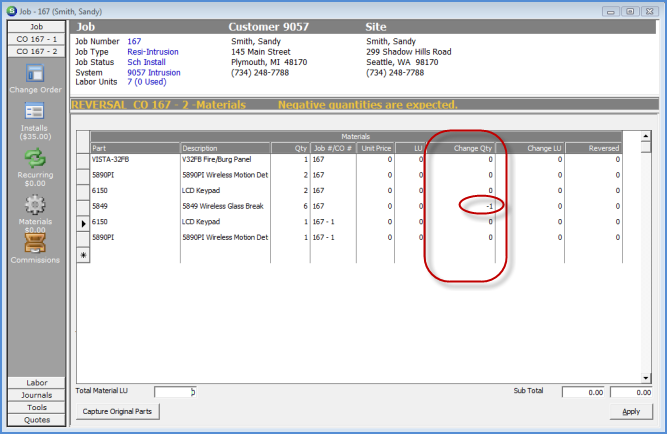Open the Installs sidebar icon

coord(34,112)
